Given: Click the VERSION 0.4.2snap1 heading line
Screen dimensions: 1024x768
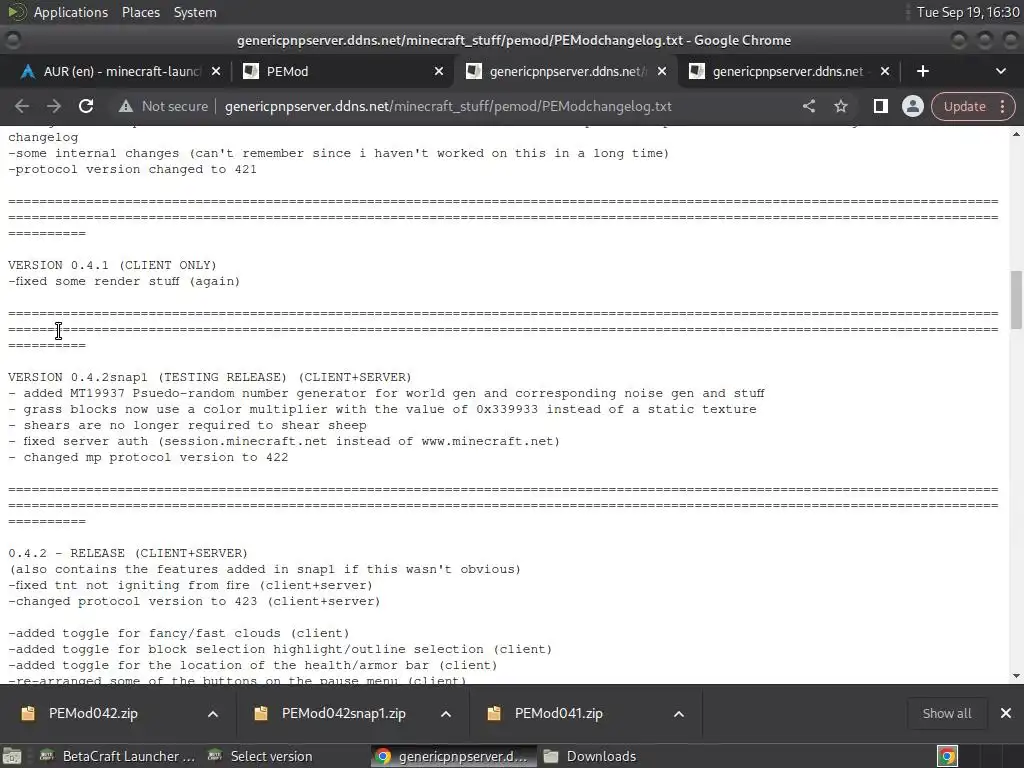Looking at the screenshot, I should tap(210, 377).
